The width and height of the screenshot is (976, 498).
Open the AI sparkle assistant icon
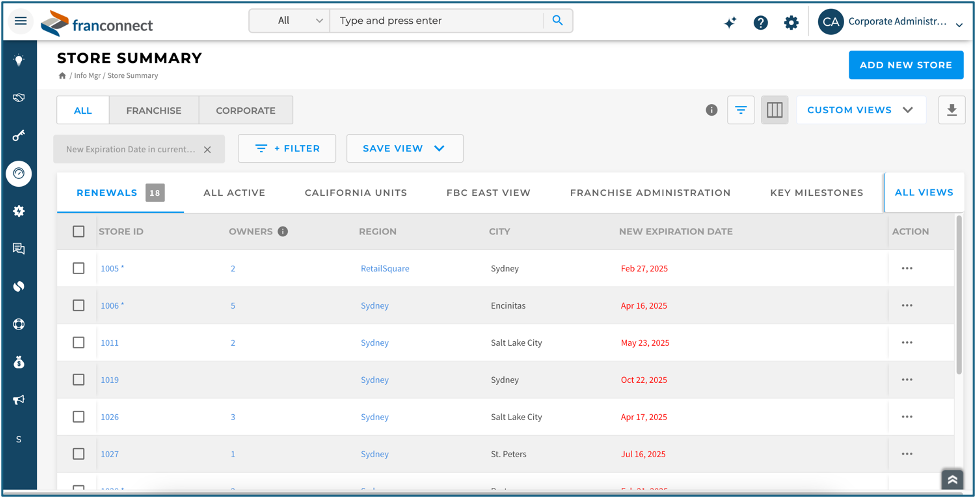click(x=730, y=23)
